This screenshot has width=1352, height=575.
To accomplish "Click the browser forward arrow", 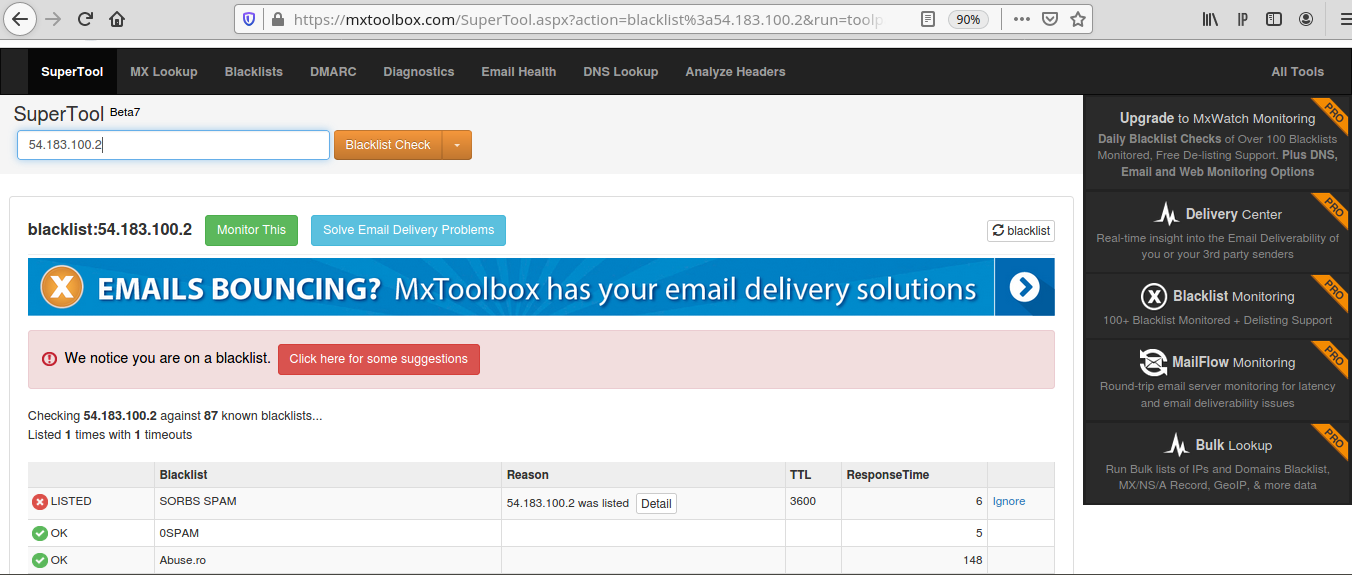I will point(53,19).
